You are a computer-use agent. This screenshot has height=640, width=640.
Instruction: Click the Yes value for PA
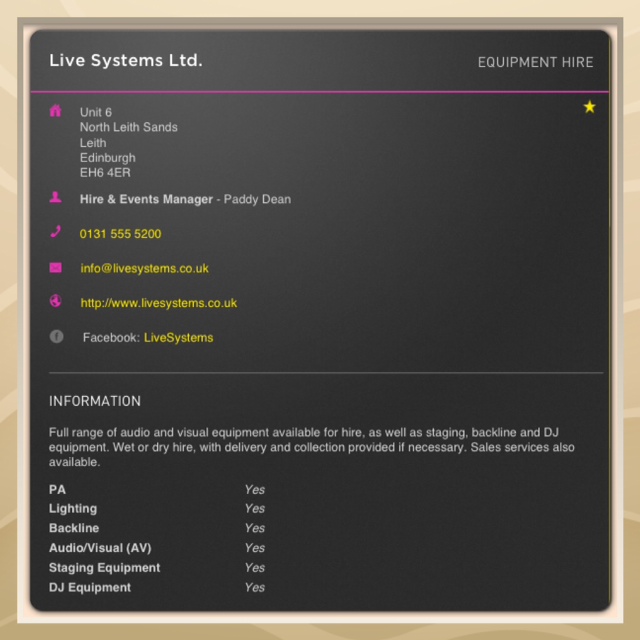pos(255,489)
